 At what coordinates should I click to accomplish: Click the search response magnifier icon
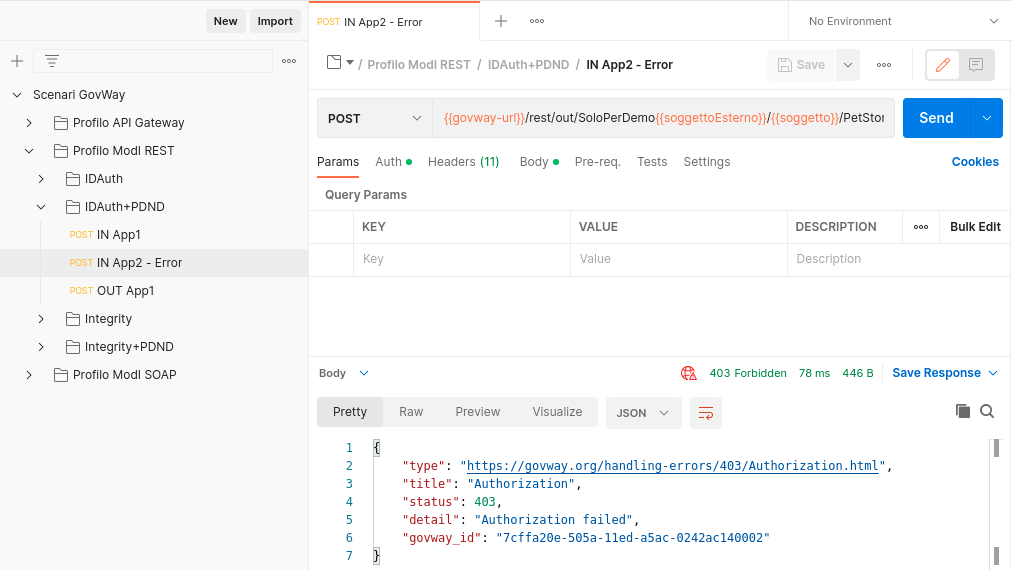(x=987, y=411)
